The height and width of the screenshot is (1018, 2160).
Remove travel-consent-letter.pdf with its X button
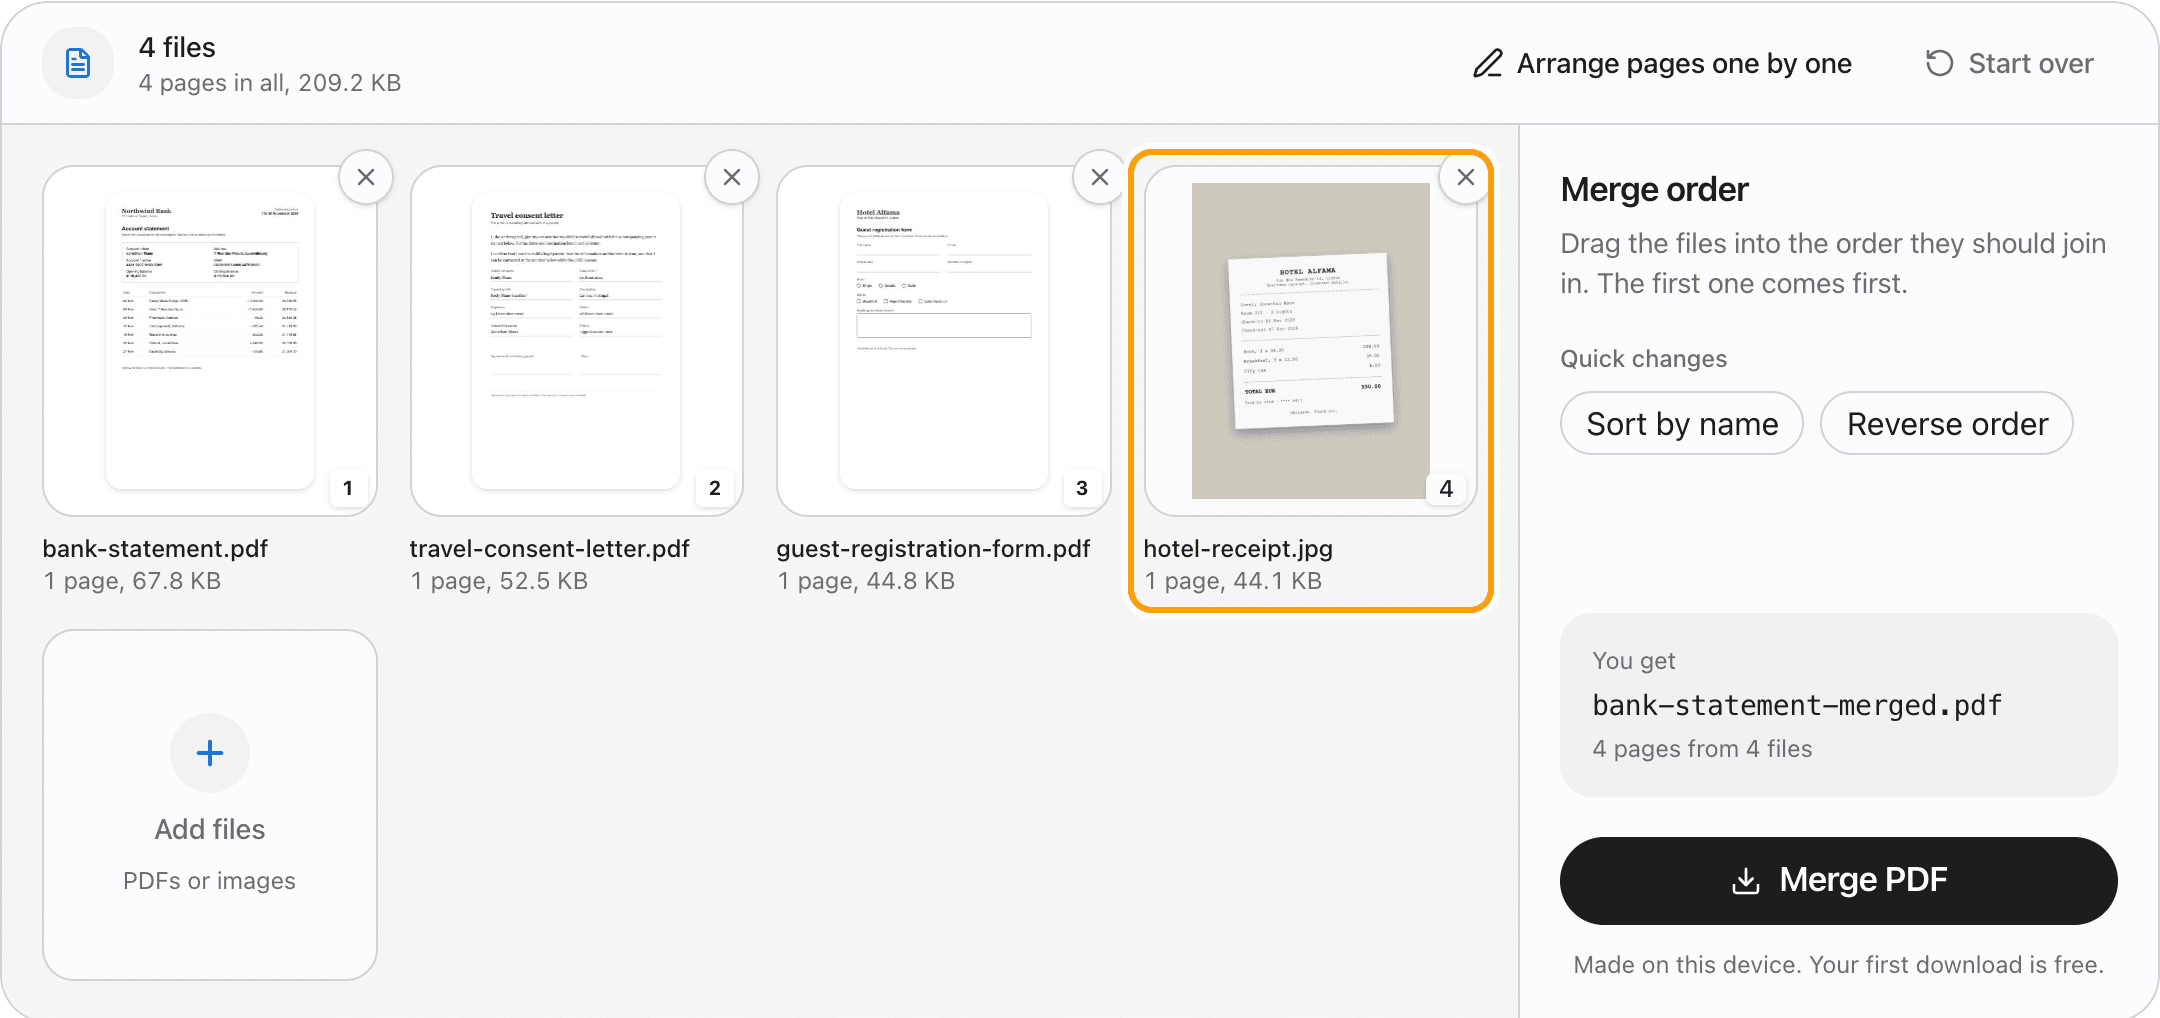pos(732,177)
